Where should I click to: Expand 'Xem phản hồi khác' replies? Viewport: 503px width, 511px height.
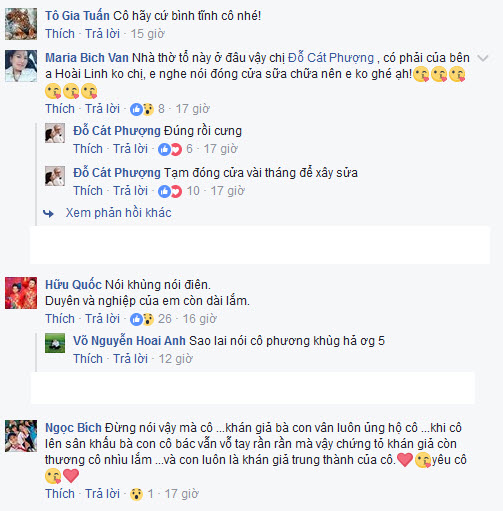point(118,213)
